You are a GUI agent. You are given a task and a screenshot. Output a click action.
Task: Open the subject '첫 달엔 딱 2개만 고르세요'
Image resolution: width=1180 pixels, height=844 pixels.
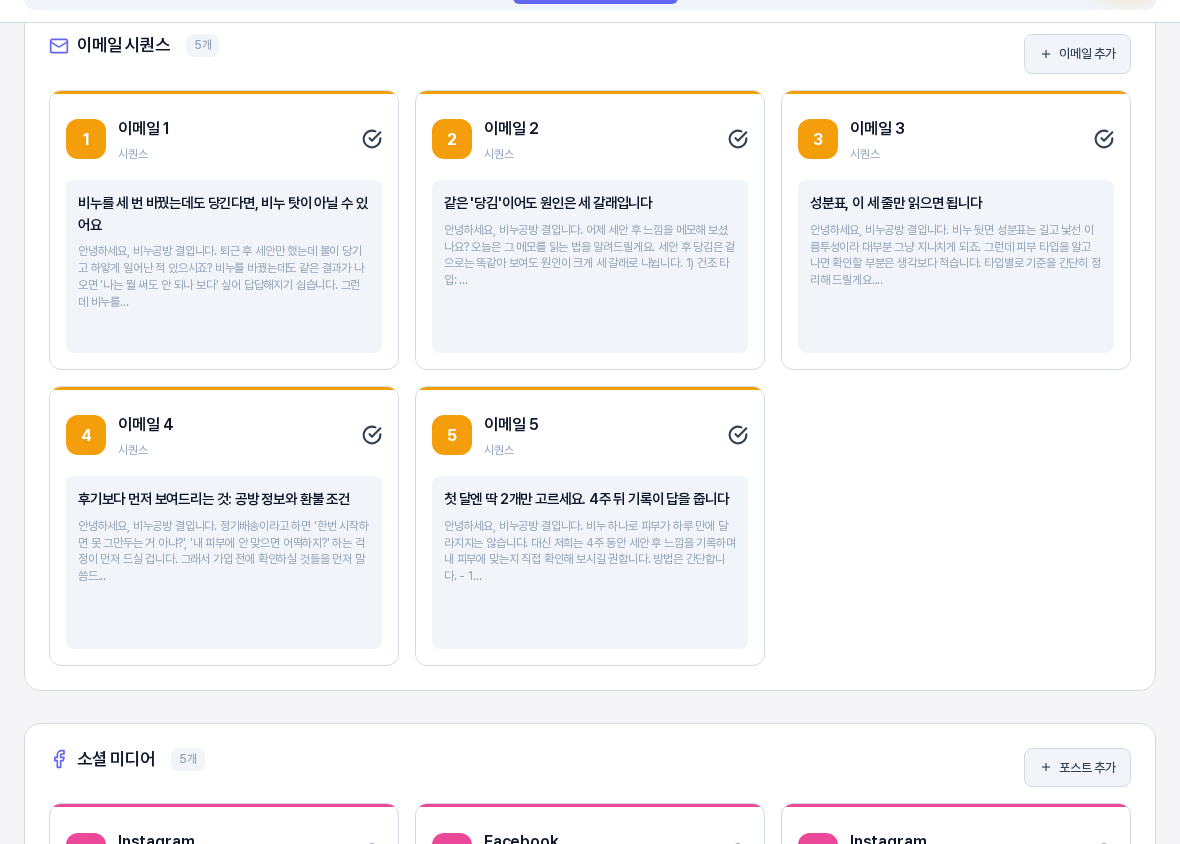pos(586,499)
